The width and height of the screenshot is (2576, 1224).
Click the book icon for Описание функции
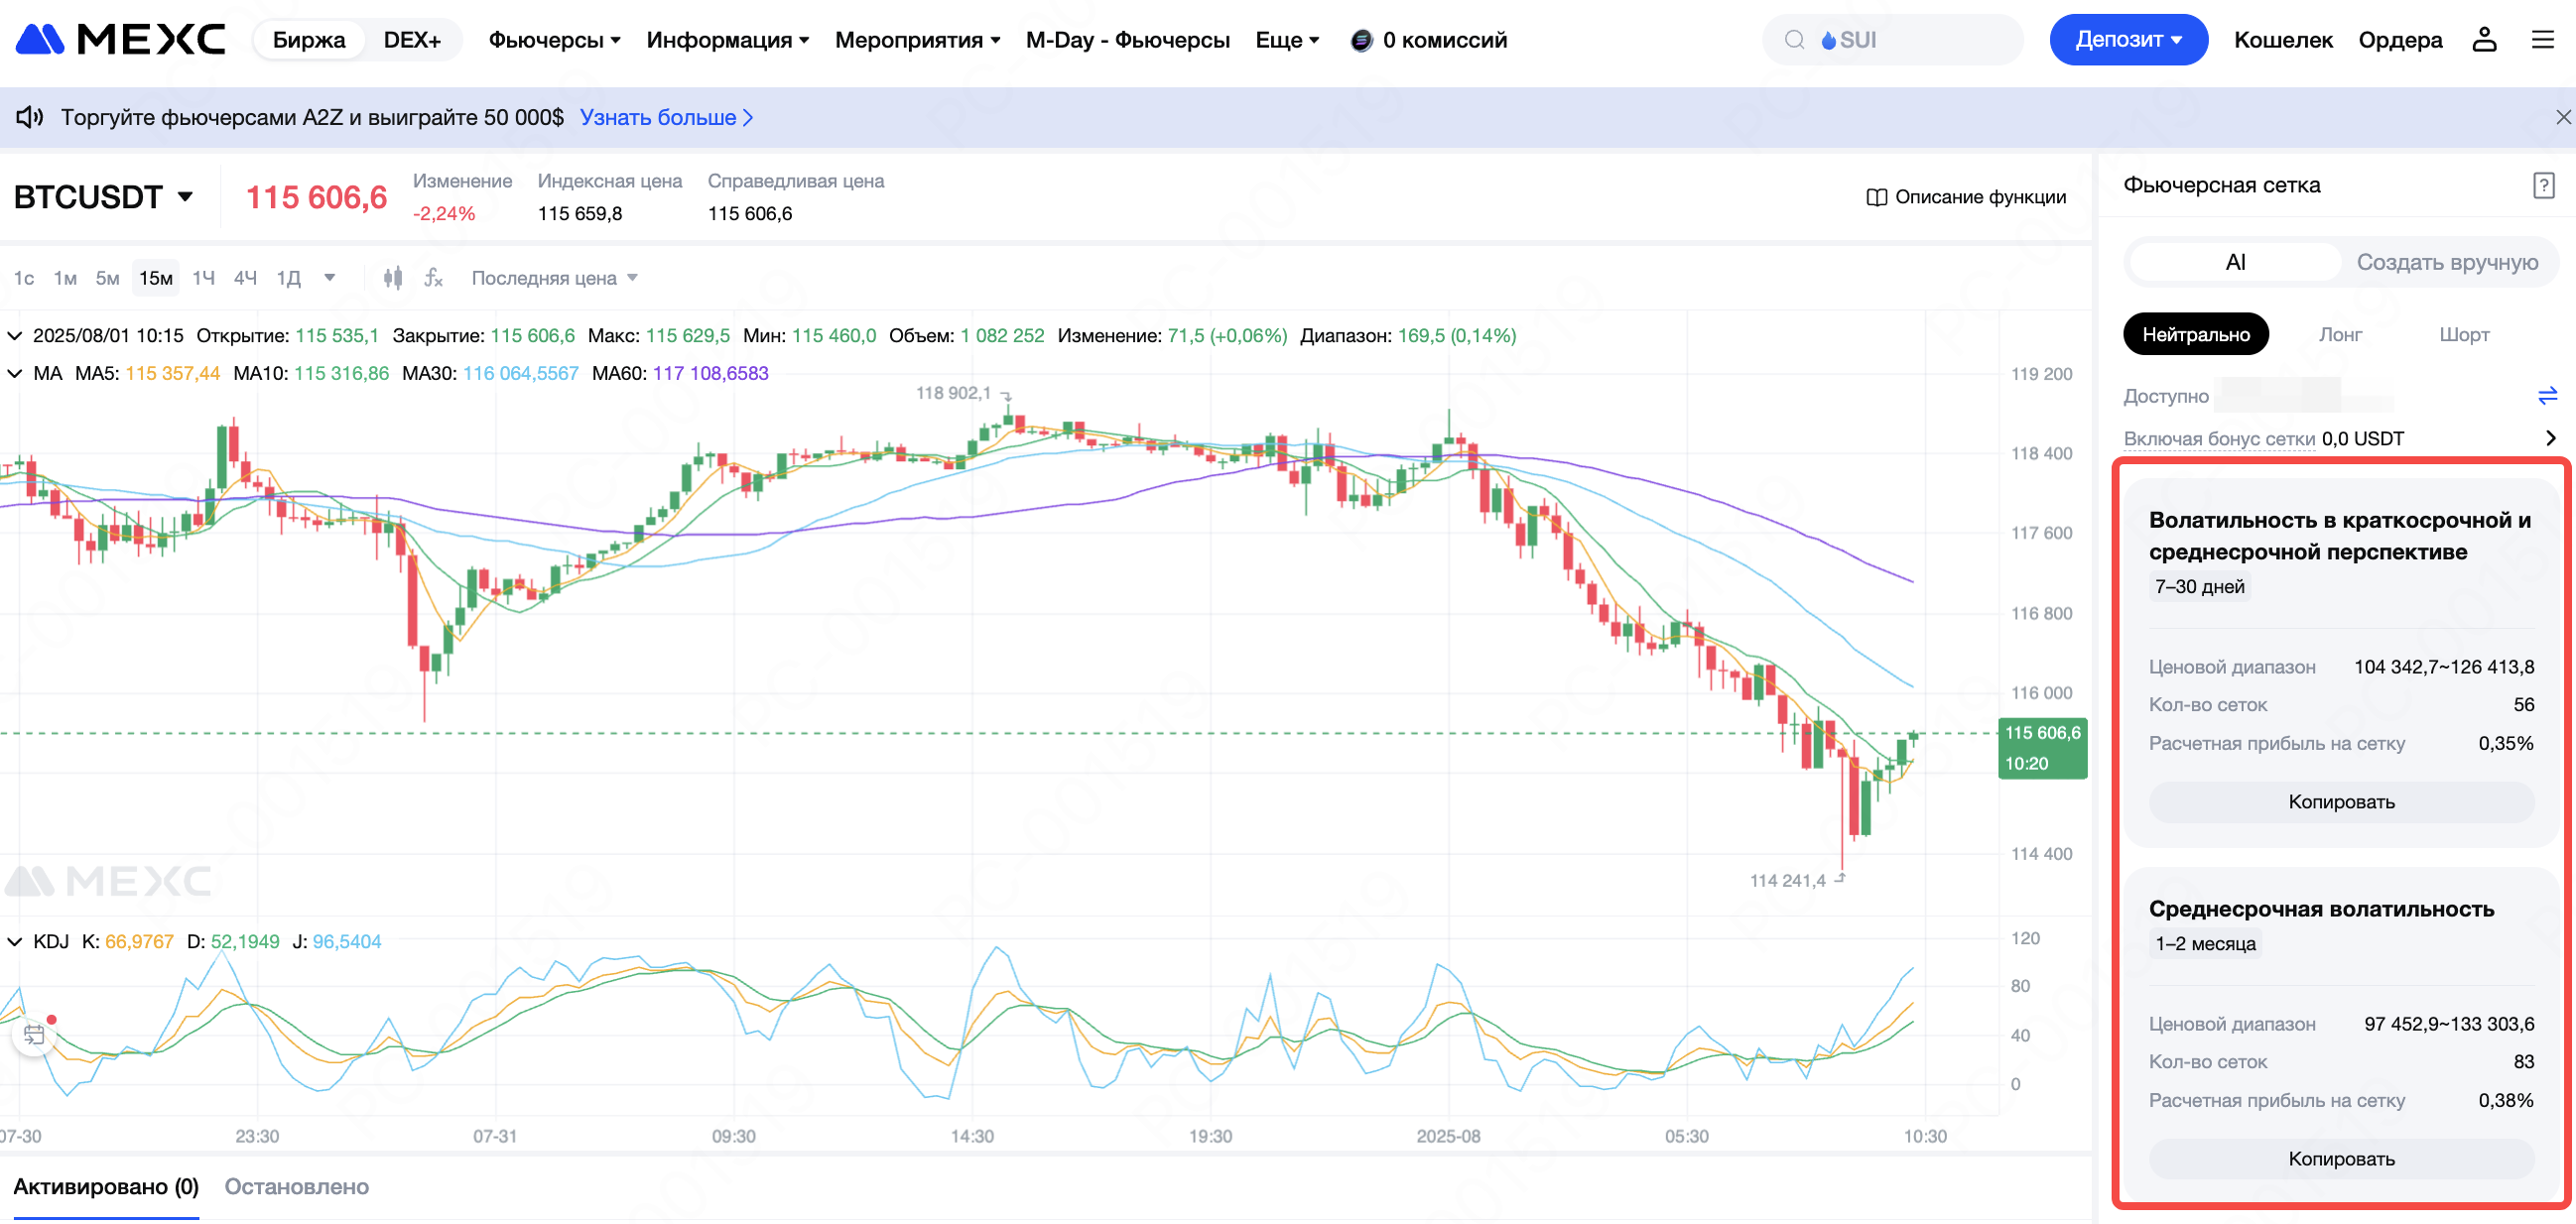[x=1876, y=197]
